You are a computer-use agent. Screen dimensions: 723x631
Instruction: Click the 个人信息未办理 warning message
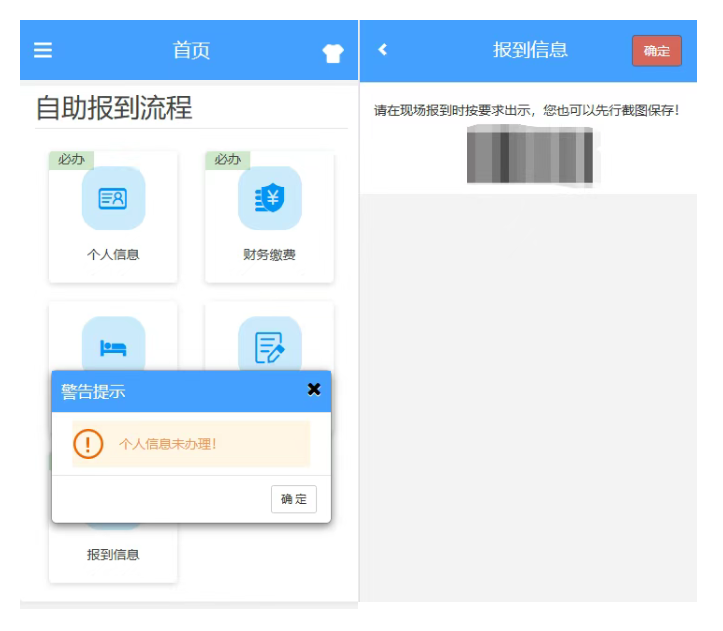[x=168, y=444]
